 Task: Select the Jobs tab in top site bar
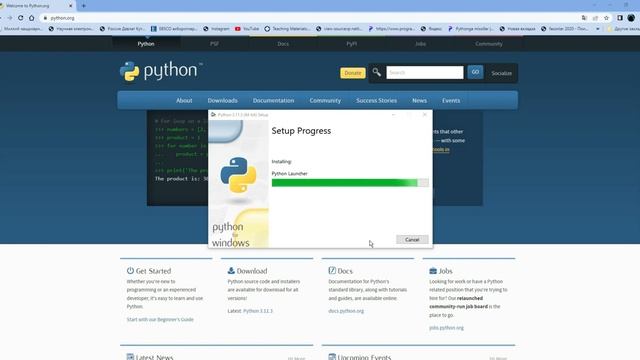420,44
